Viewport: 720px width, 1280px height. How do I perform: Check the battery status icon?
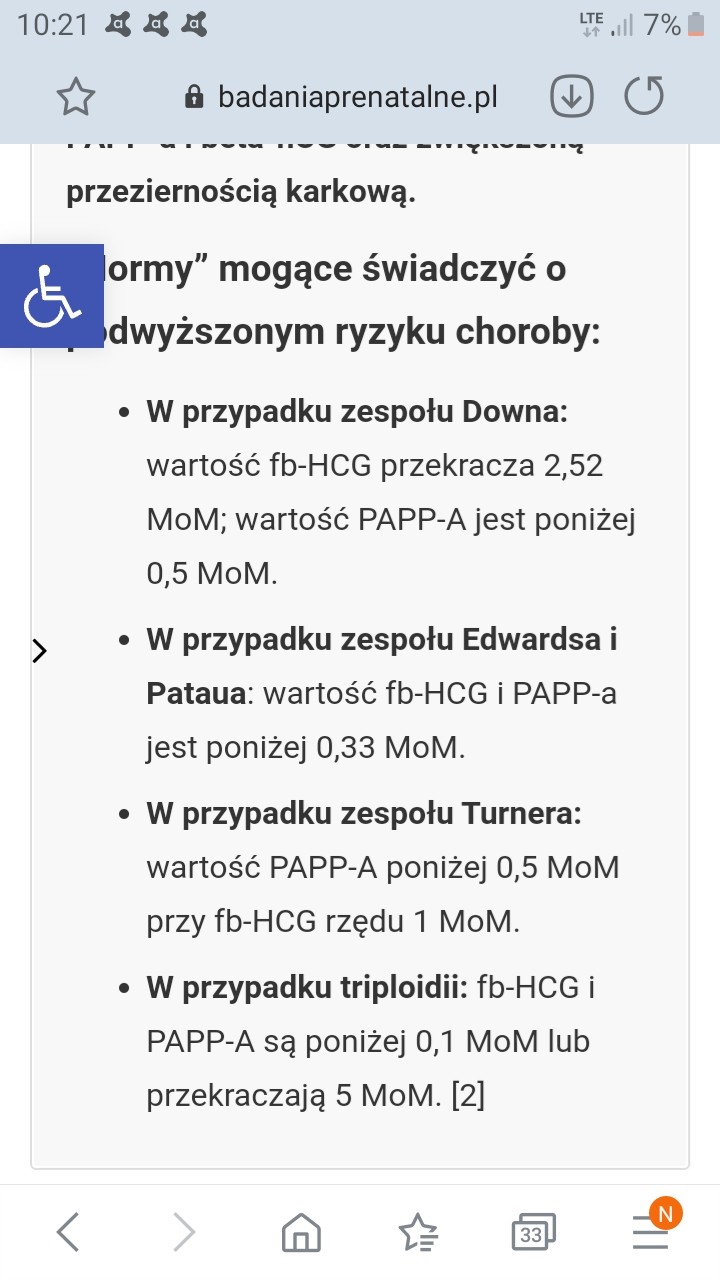697,25
